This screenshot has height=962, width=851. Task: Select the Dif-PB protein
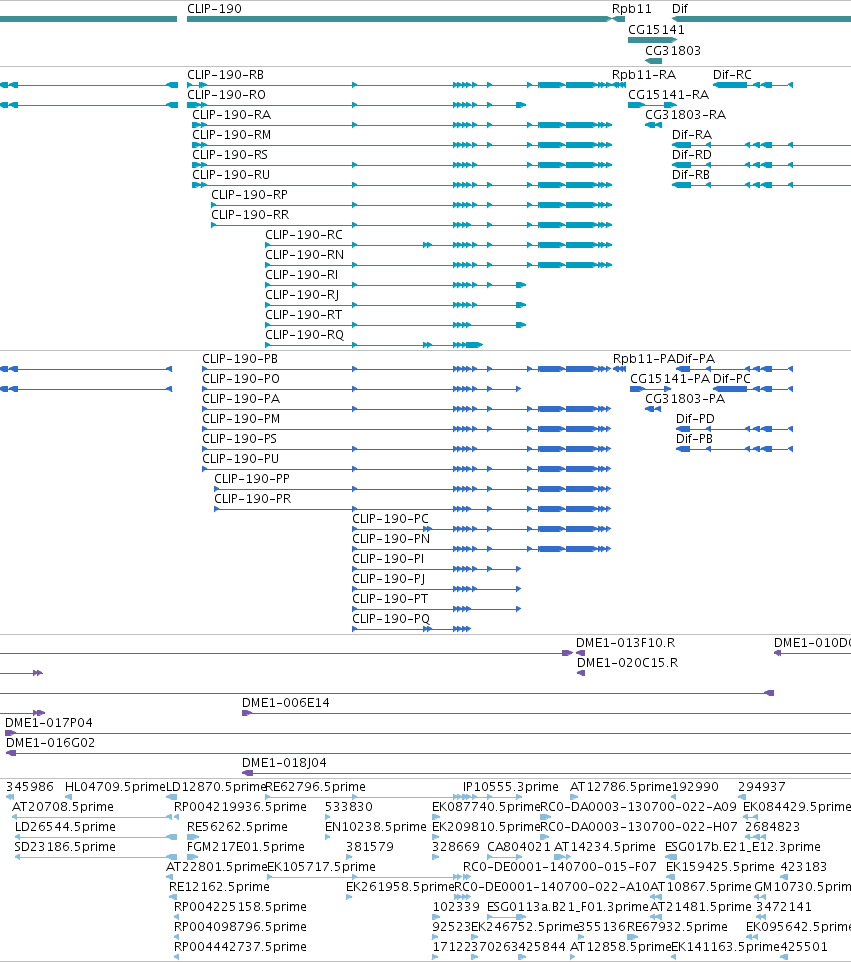coord(694,439)
